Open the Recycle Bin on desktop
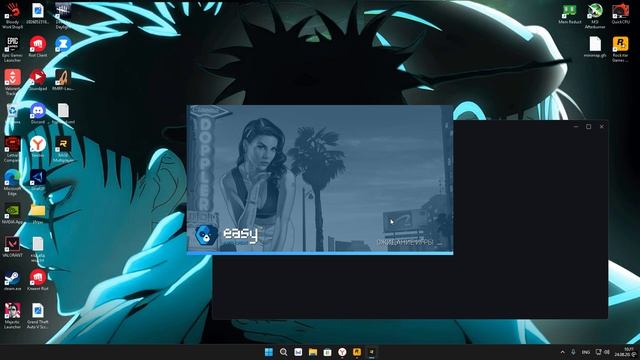640x360 pixels. coord(12,113)
